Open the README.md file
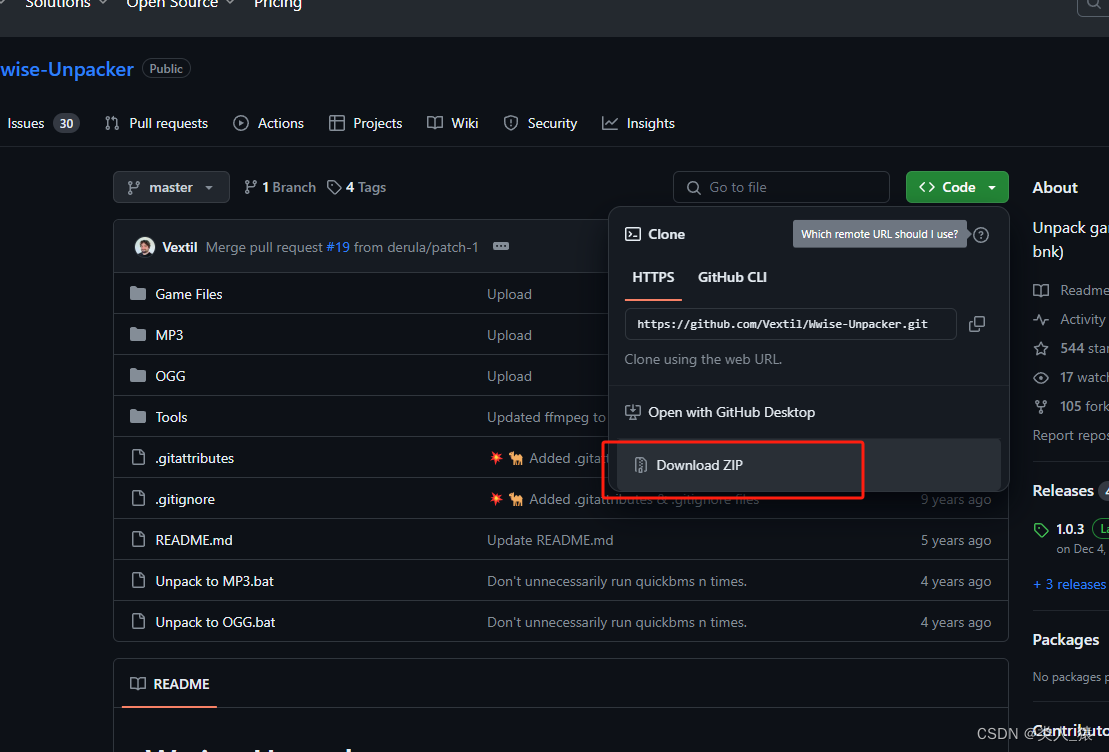 (x=194, y=540)
